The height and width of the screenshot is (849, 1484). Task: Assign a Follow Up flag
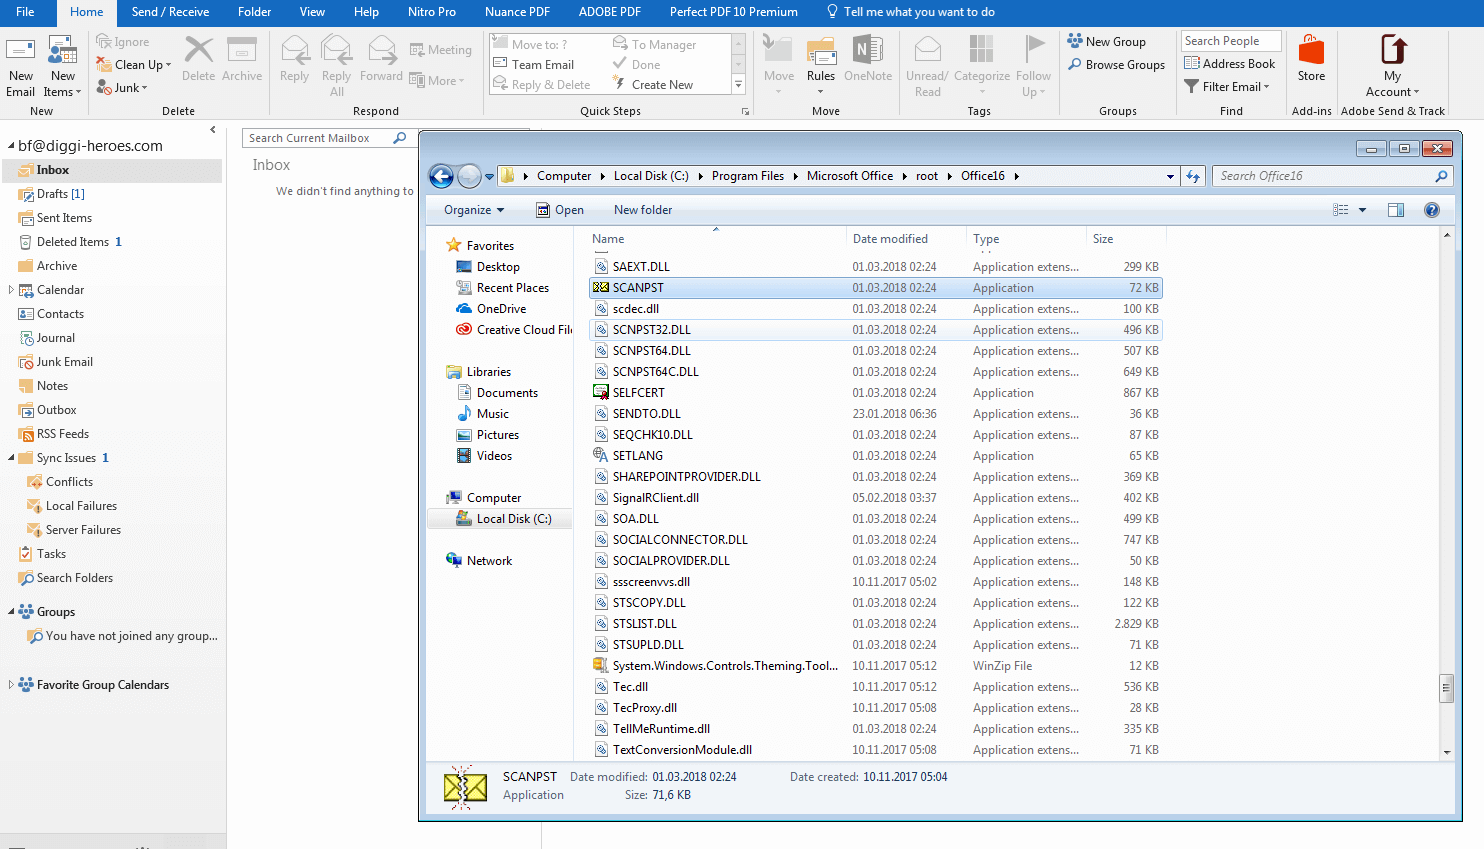tap(1033, 62)
